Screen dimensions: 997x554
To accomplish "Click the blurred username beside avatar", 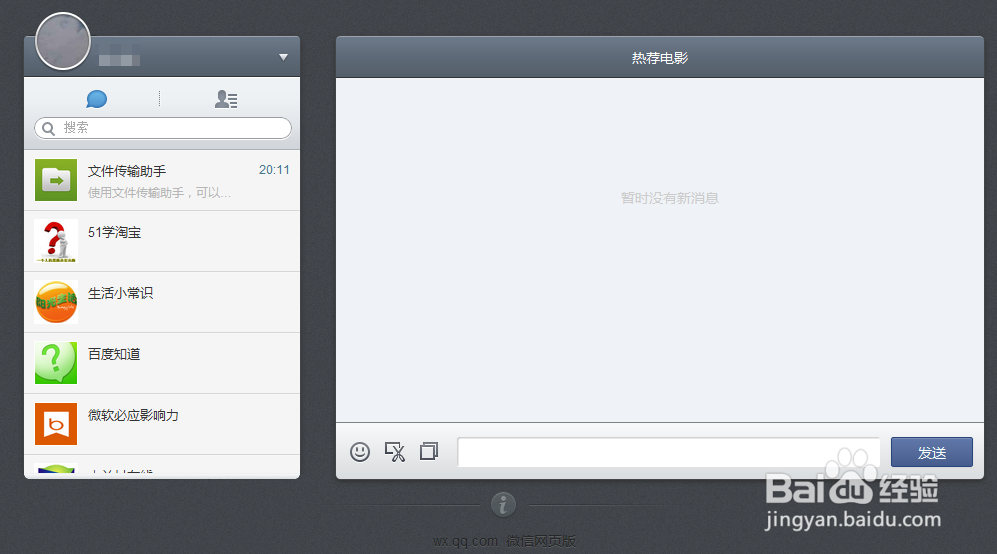I will point(120,55).
